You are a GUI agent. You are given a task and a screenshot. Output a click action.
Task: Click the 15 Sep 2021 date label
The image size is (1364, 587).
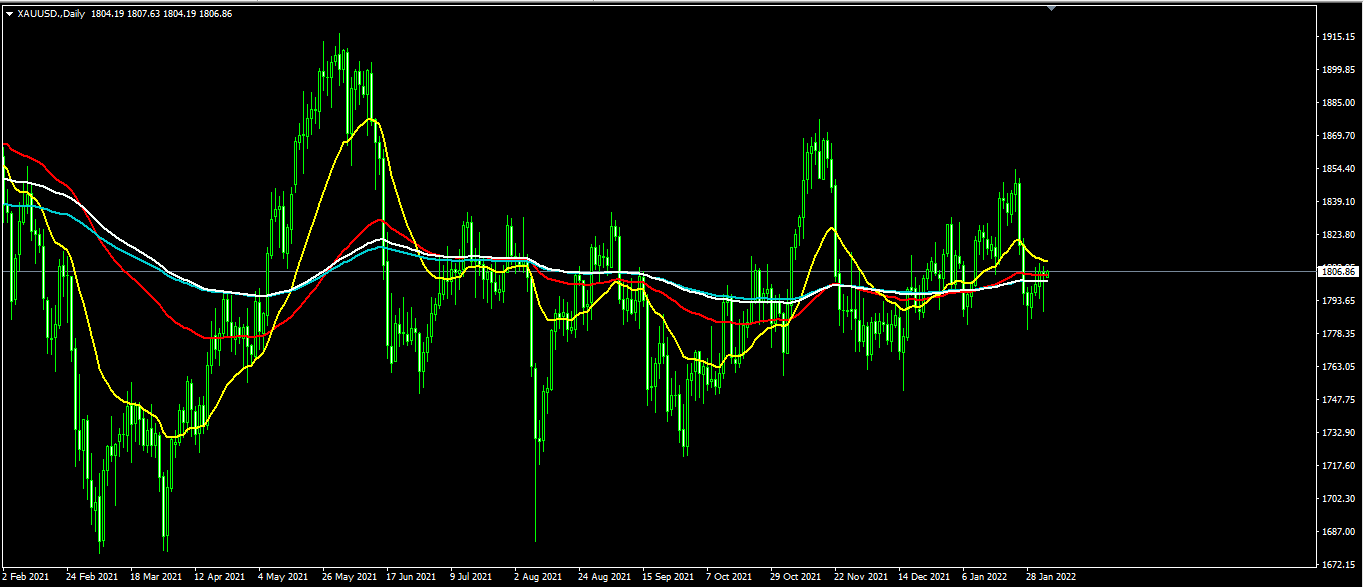pyautogui.click(x=668, y=577)
